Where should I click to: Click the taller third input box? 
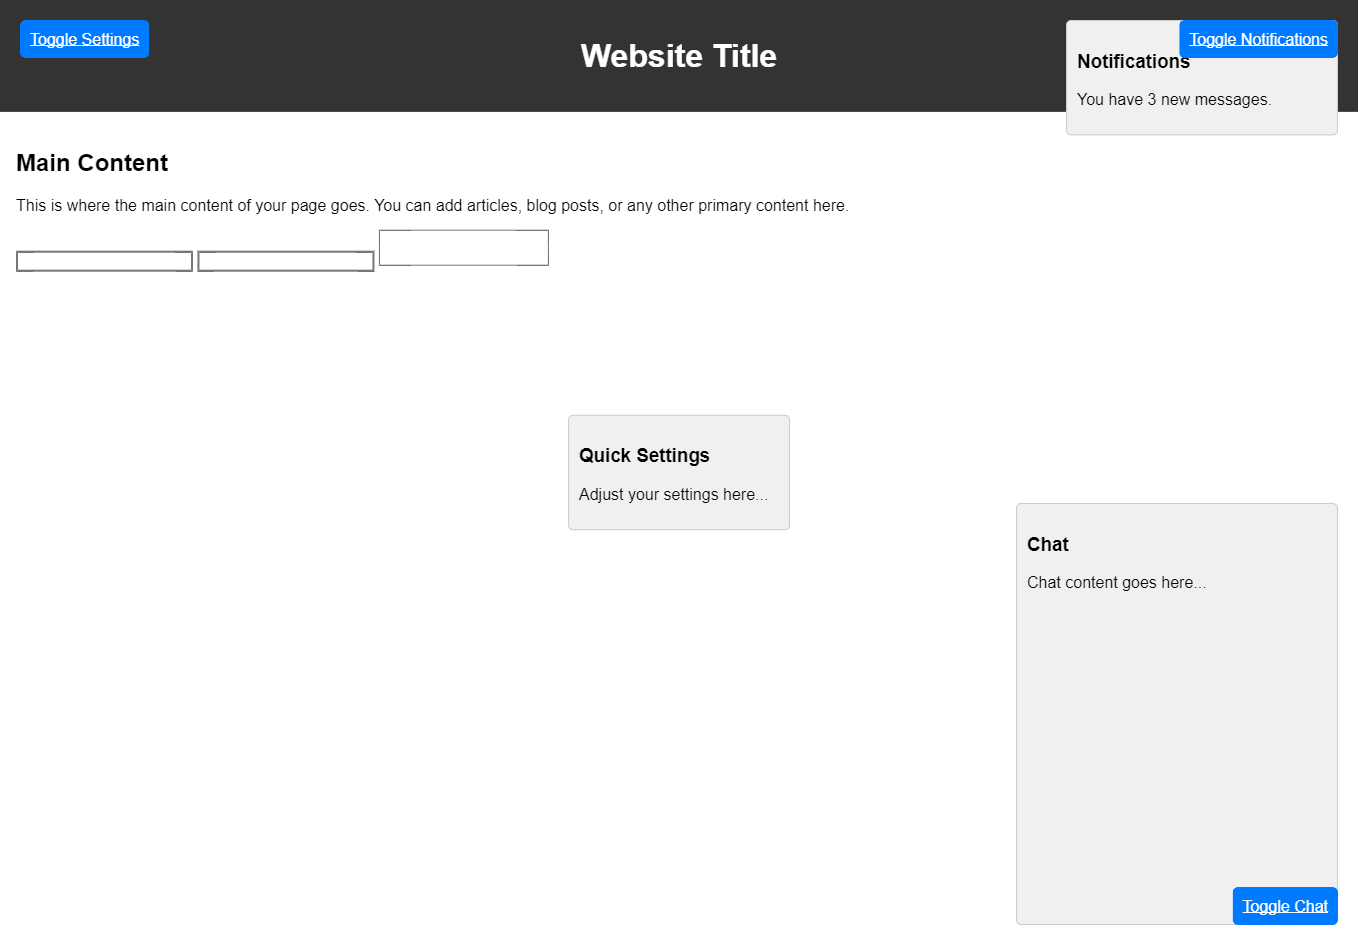point(463,248)
